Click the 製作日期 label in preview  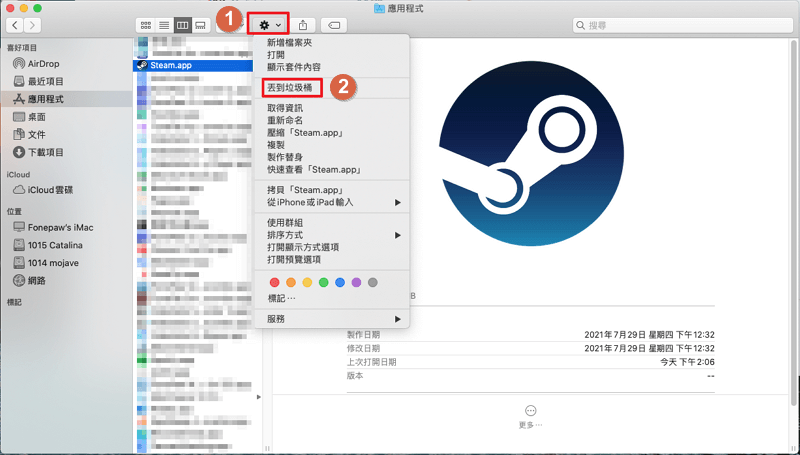(363, 335)
